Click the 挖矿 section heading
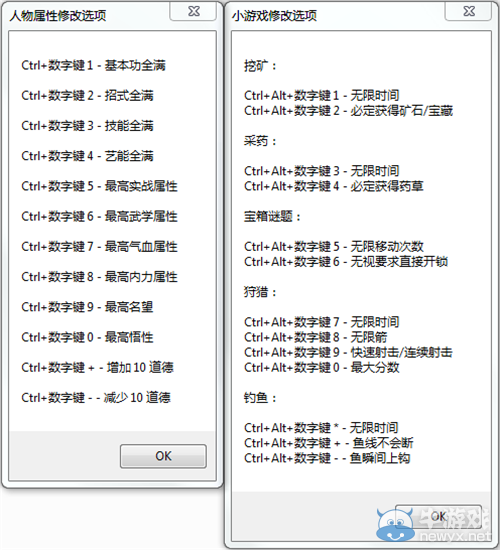 260,66
